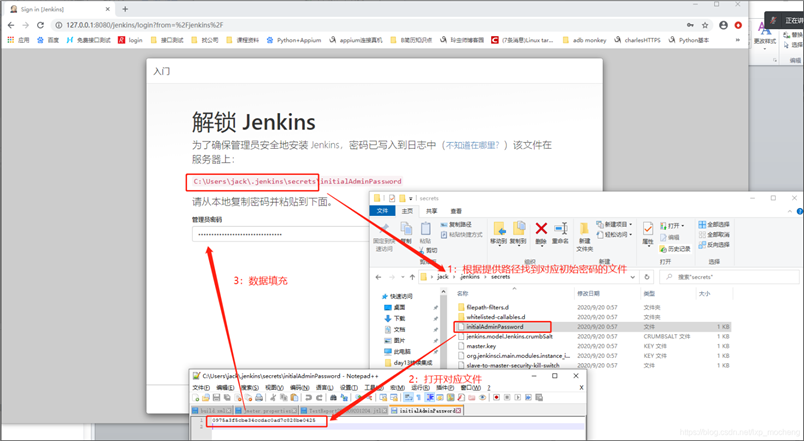Click Notepad++ Redo toolbar icon

point(318,397)
